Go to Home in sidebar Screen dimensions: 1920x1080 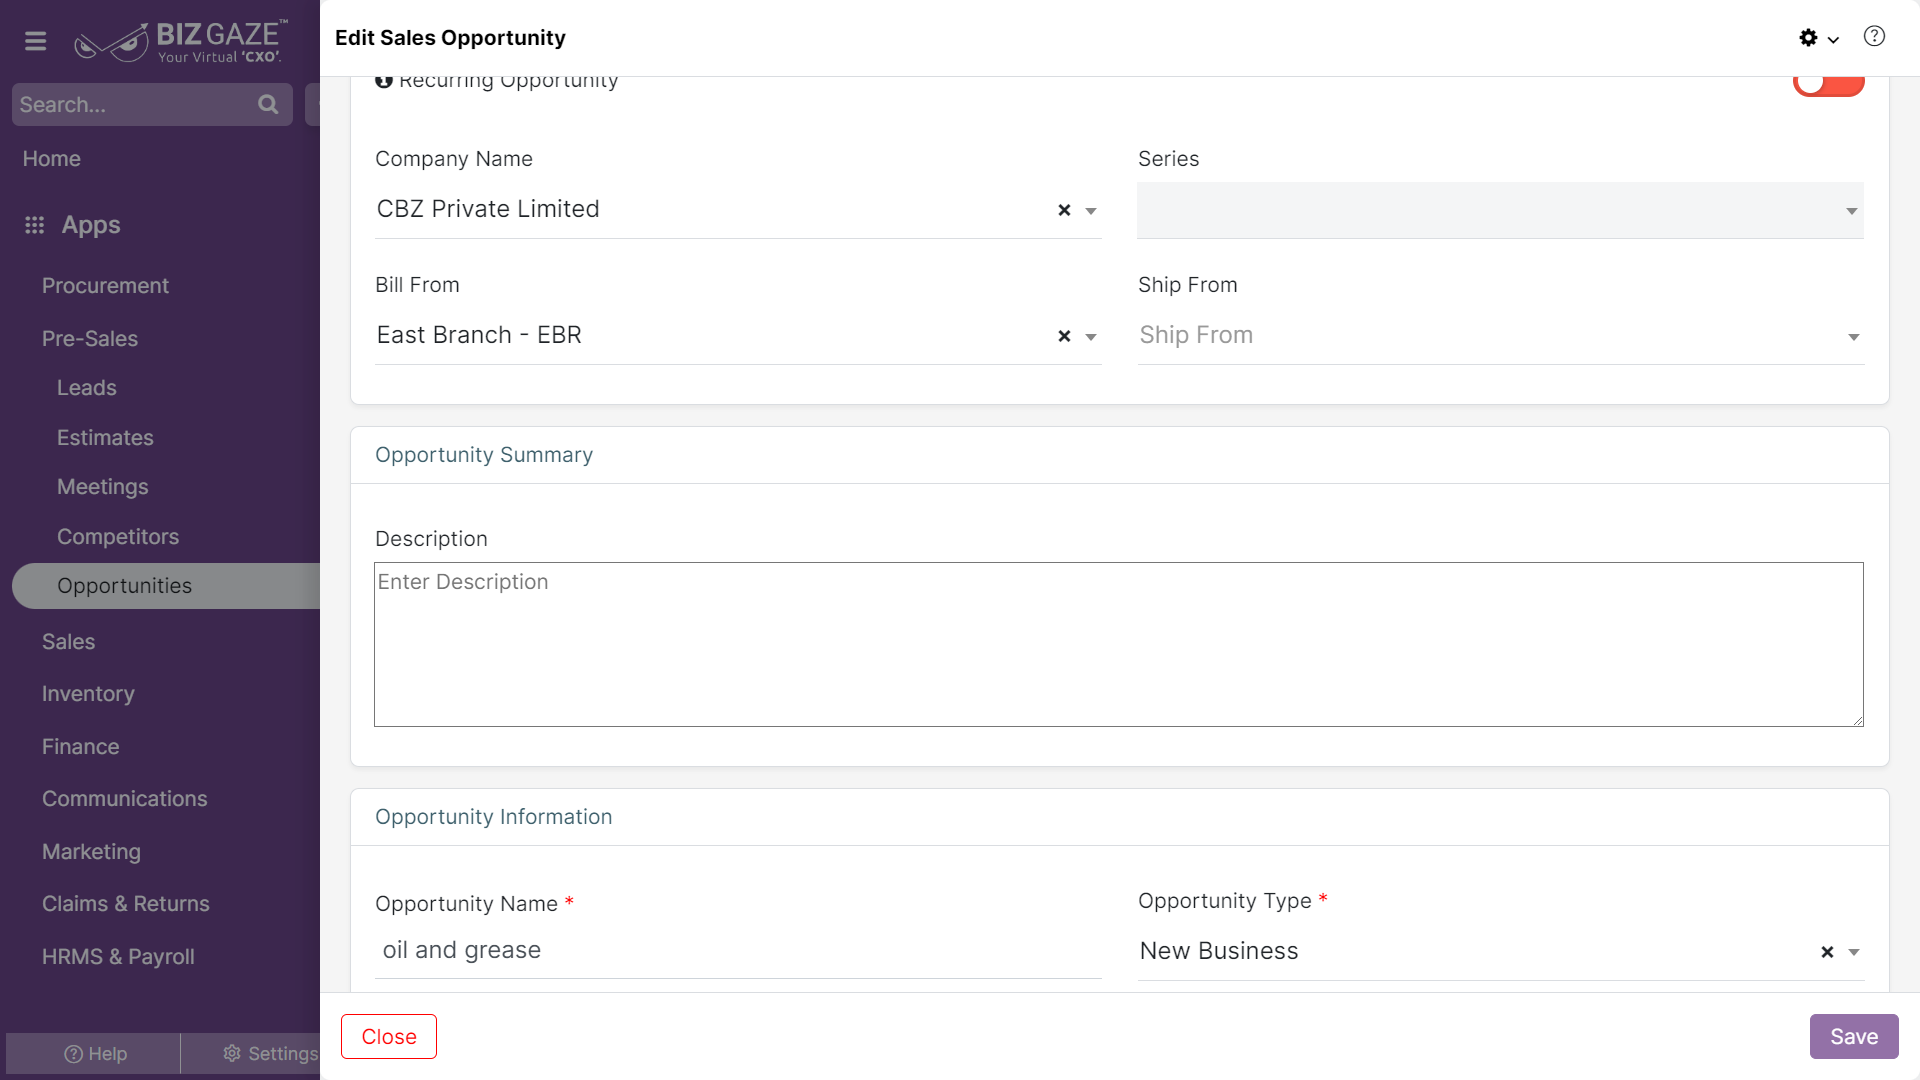point(52,159)
